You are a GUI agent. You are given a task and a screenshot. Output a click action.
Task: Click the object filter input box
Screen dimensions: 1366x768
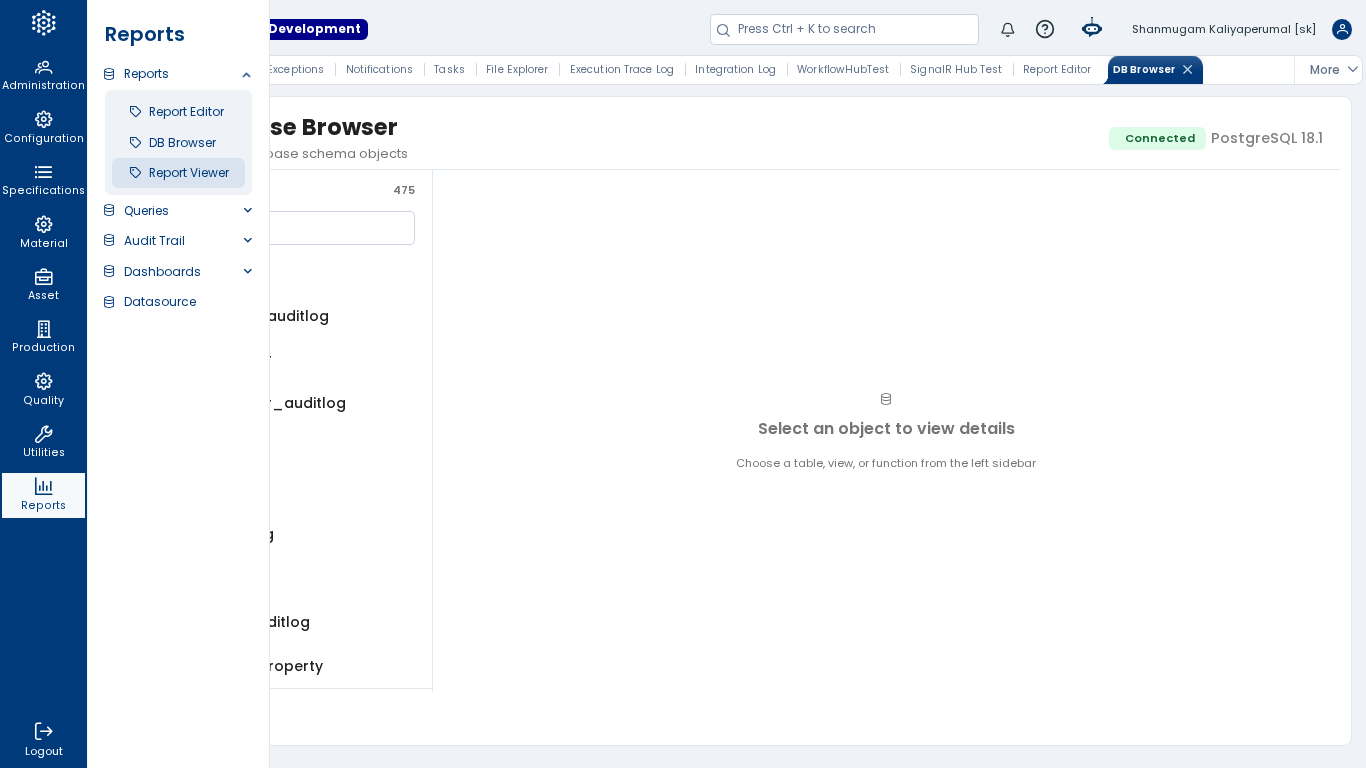click(x=342, y=228)
